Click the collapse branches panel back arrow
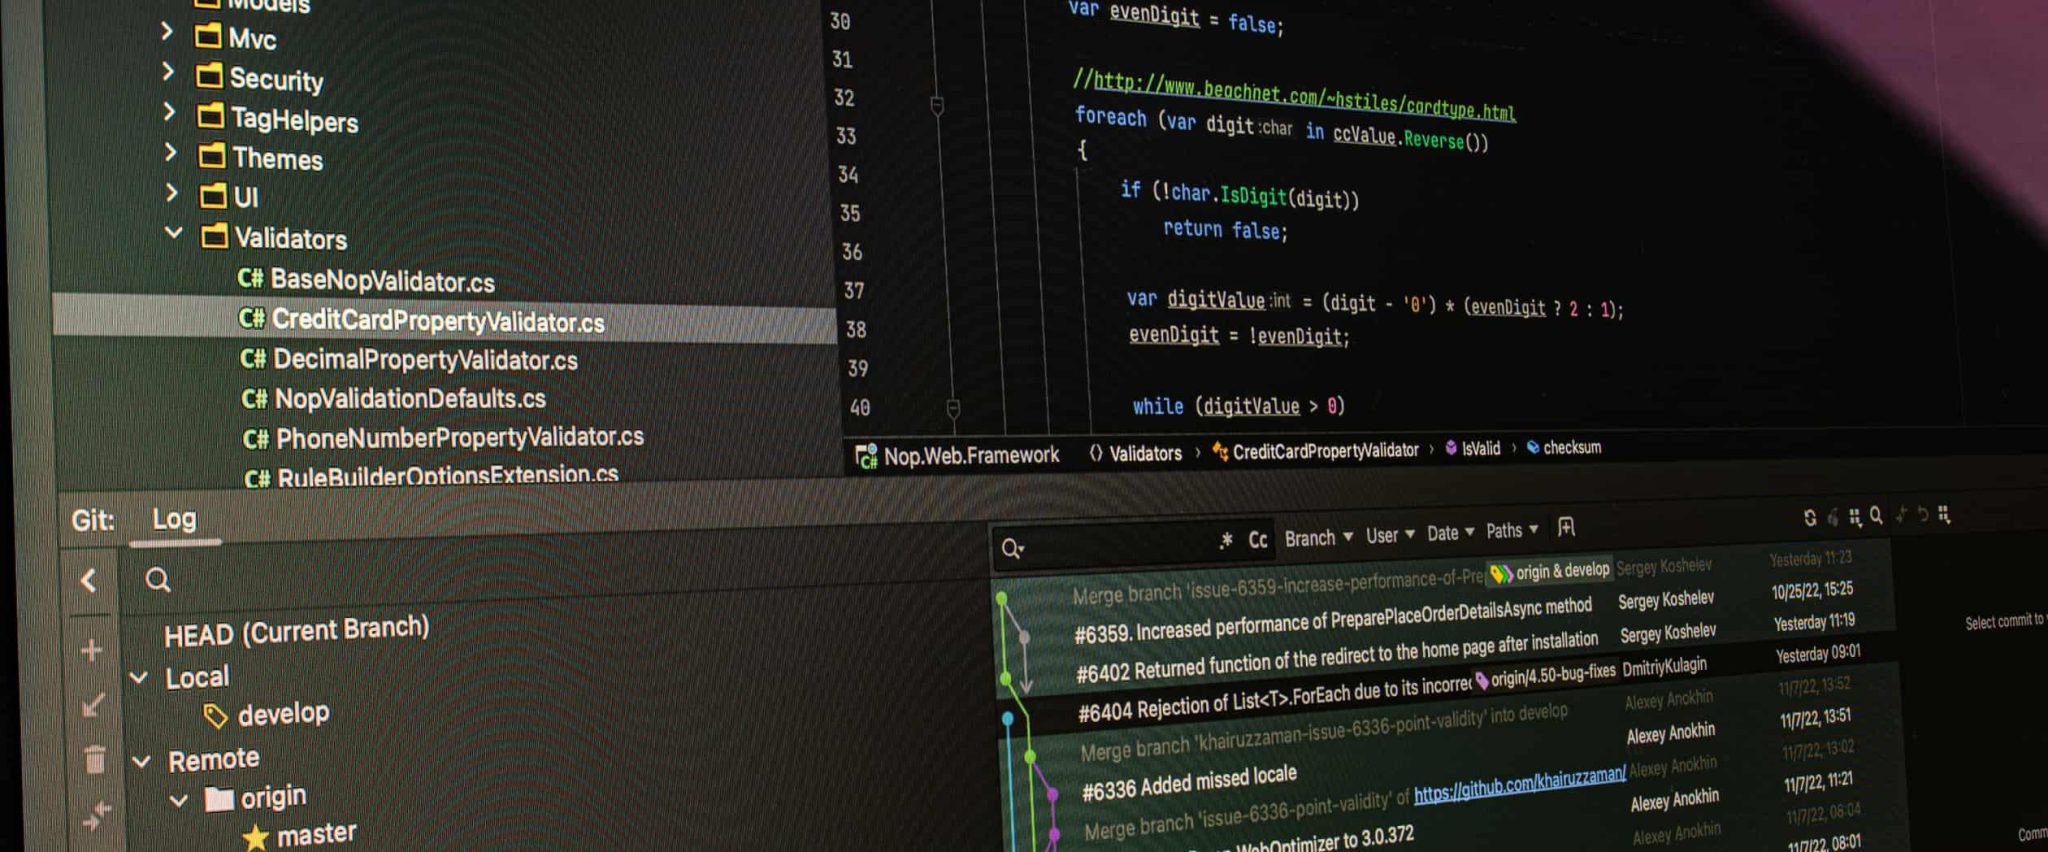 (x=89, y=581)
